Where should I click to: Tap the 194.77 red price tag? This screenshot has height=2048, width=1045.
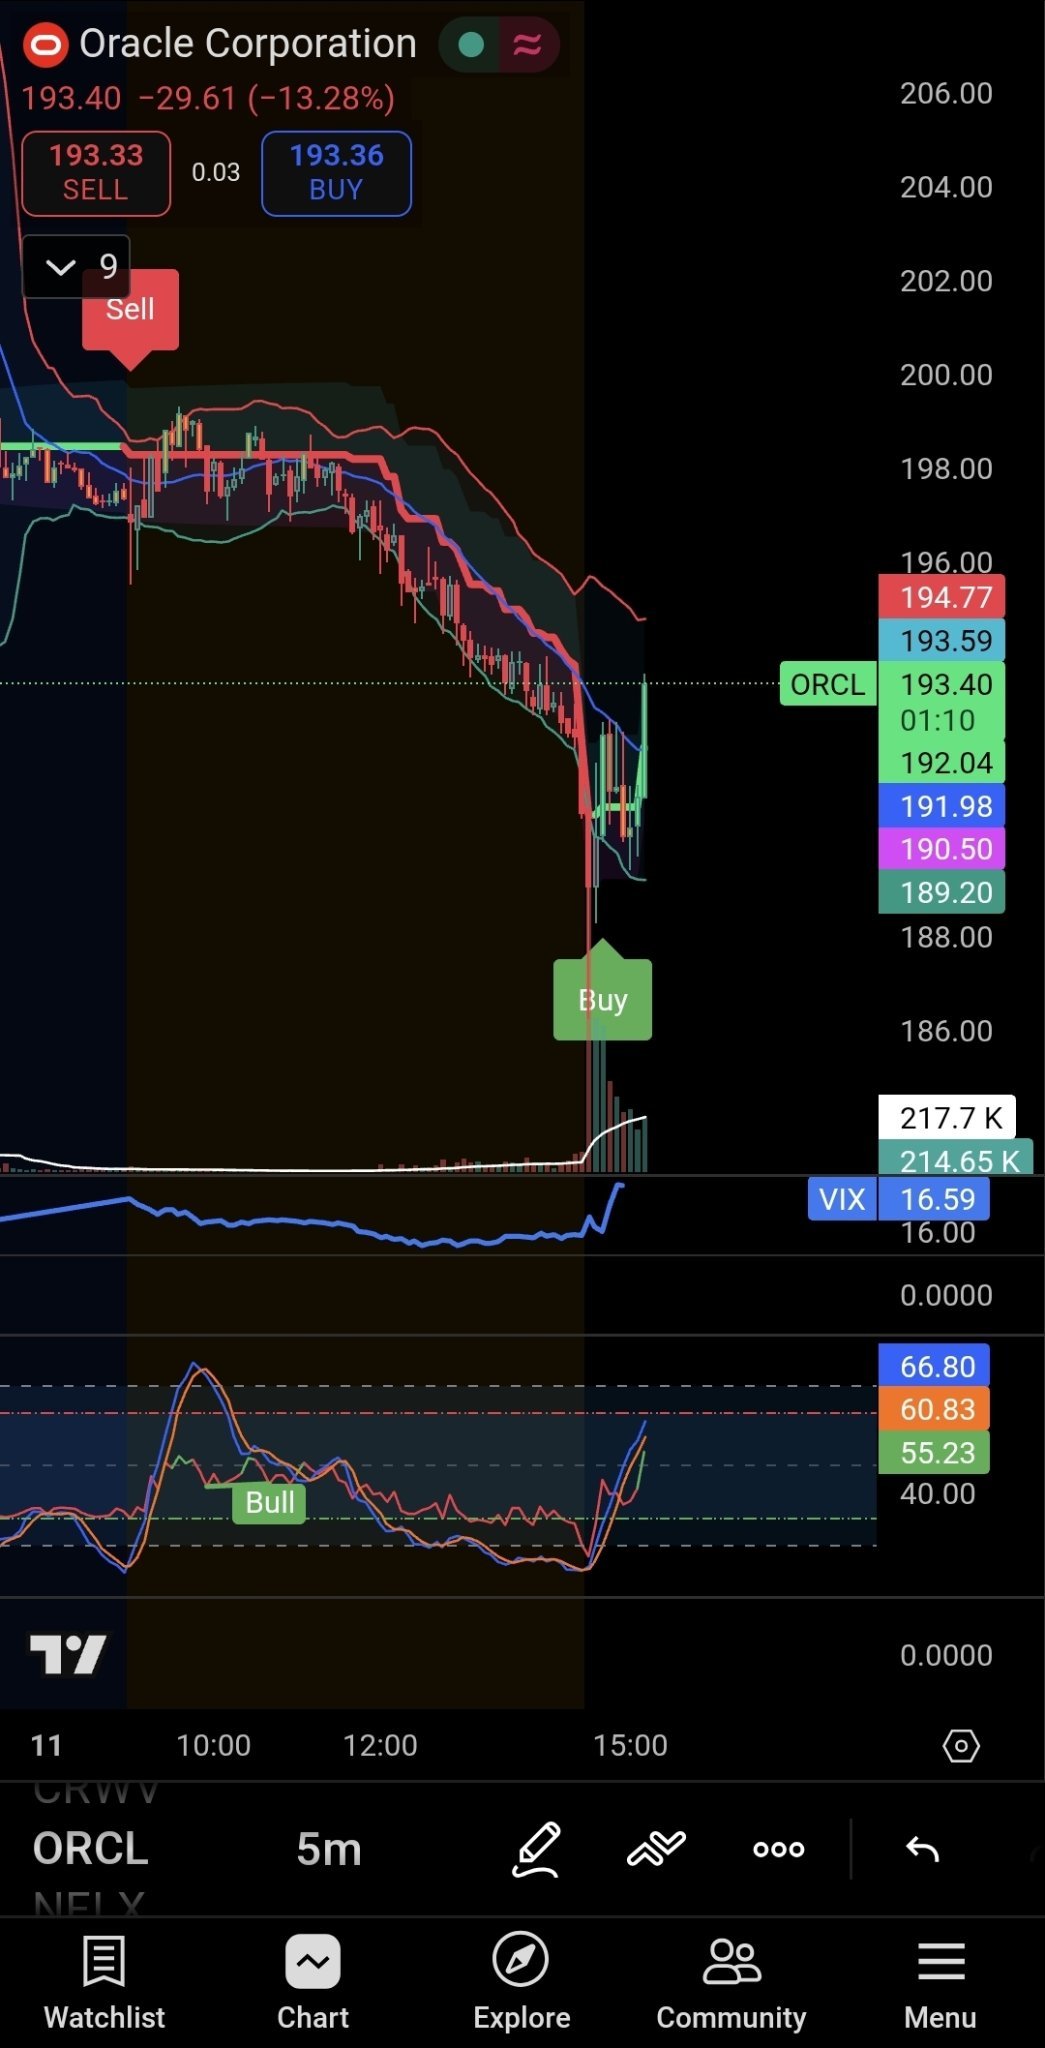click(941, 597)
